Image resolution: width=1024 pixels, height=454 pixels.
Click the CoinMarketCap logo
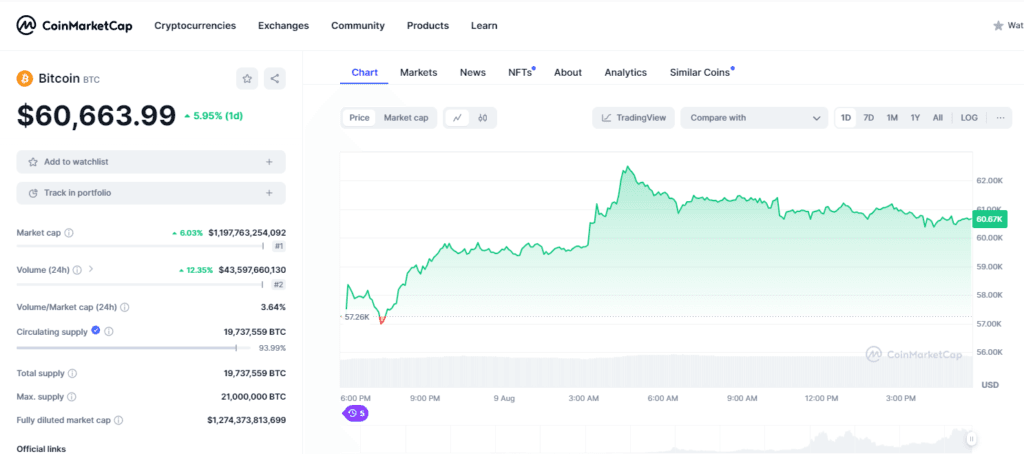pos(74,25)
